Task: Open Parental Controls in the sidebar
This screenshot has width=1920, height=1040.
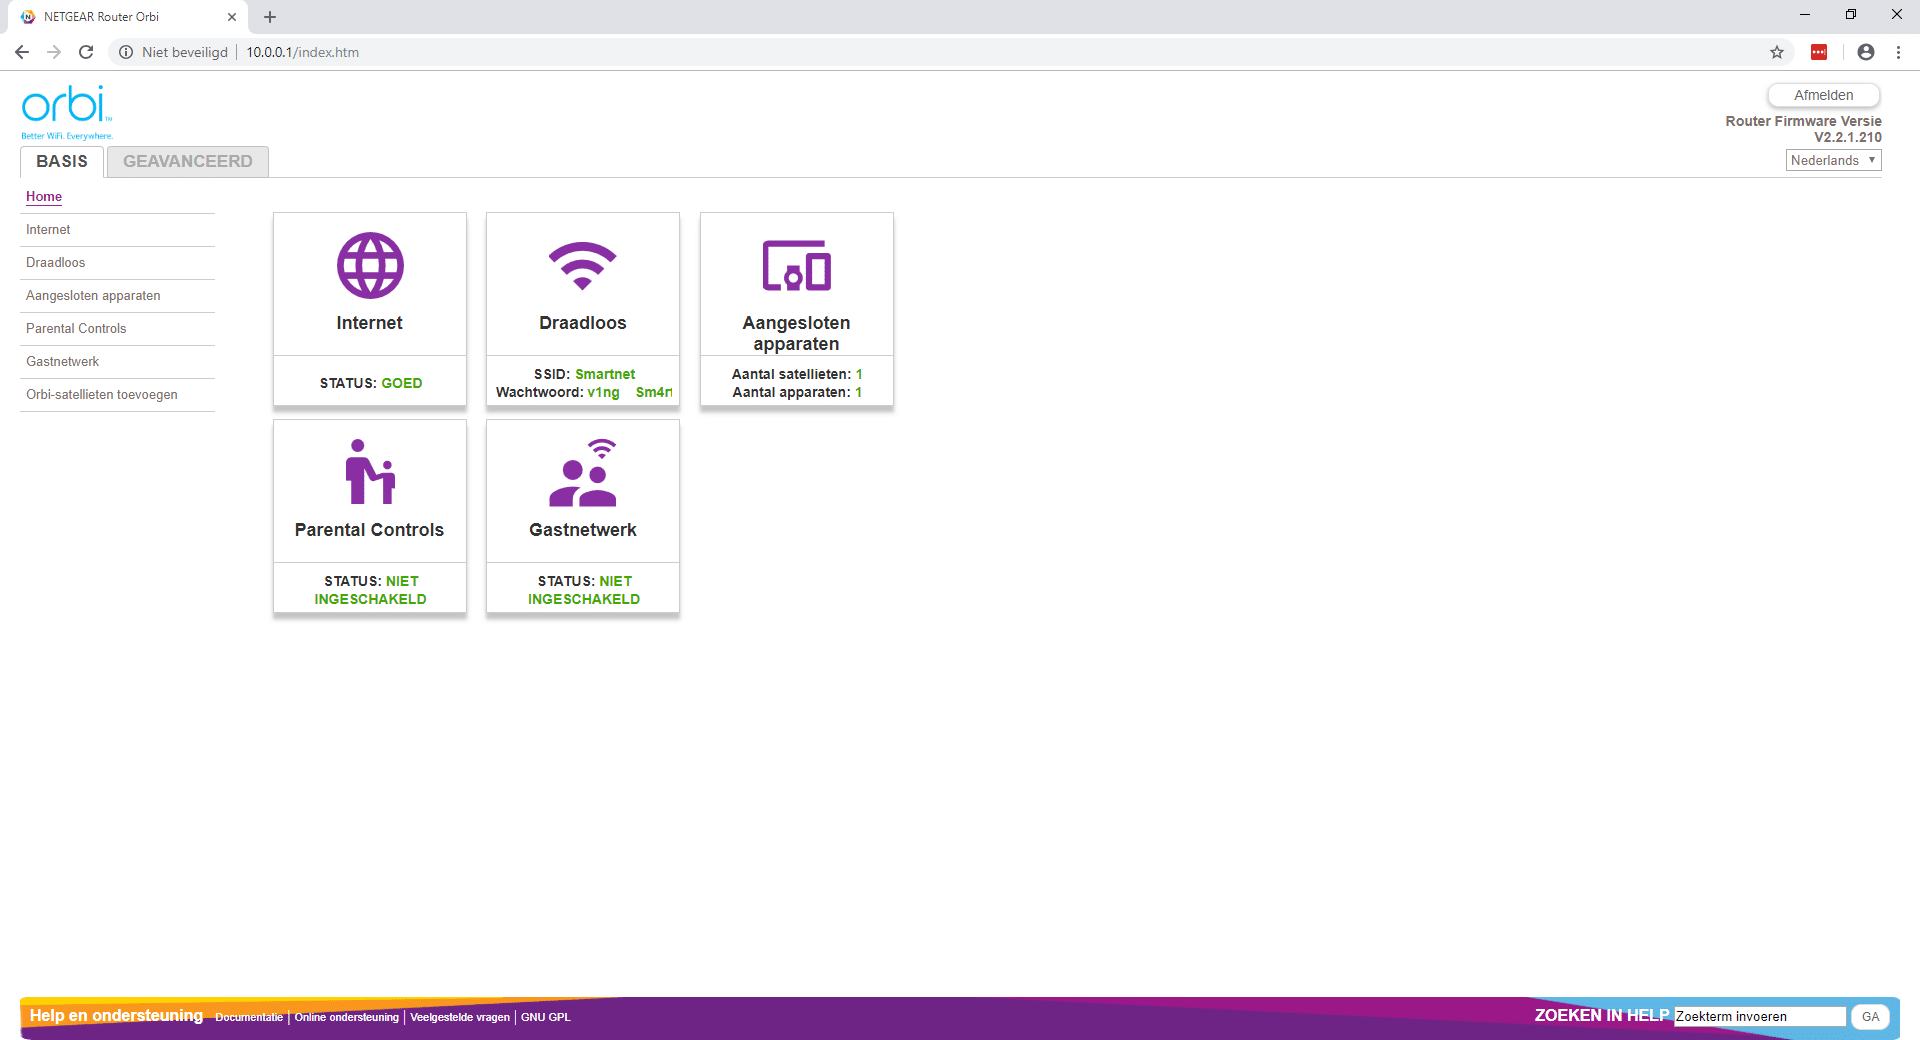Action: point(76,329)
